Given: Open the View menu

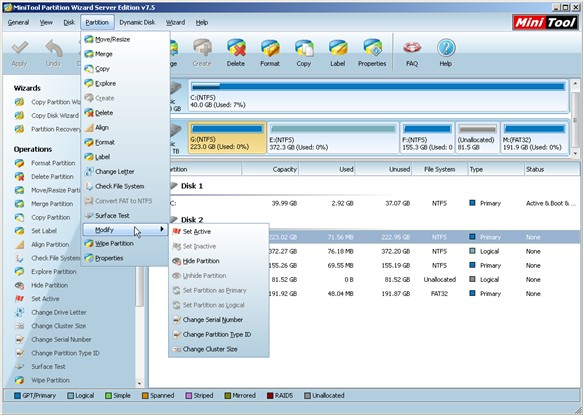Looking at the screenshot, I should [x=46, y=23].
